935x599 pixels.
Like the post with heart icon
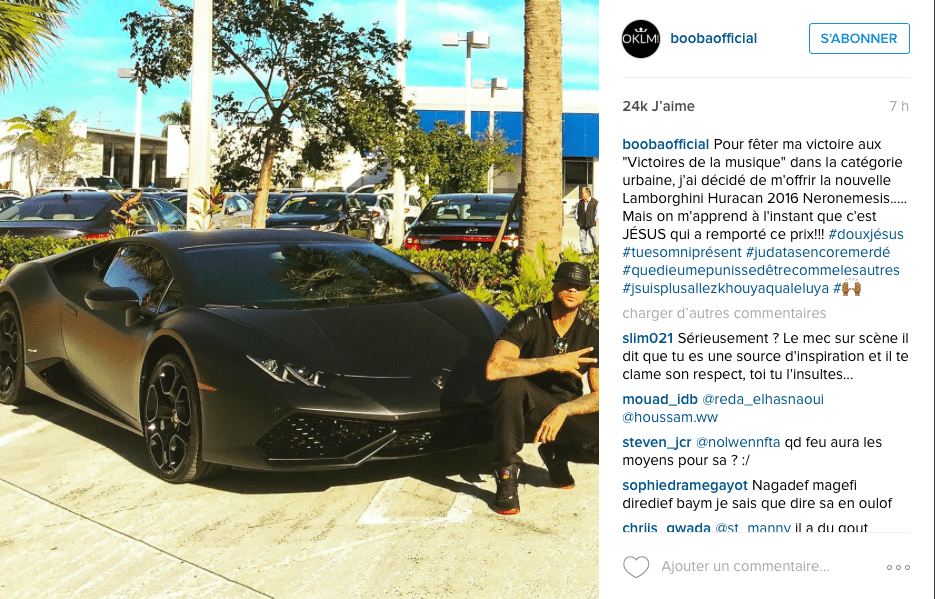[x=636, y=566]
